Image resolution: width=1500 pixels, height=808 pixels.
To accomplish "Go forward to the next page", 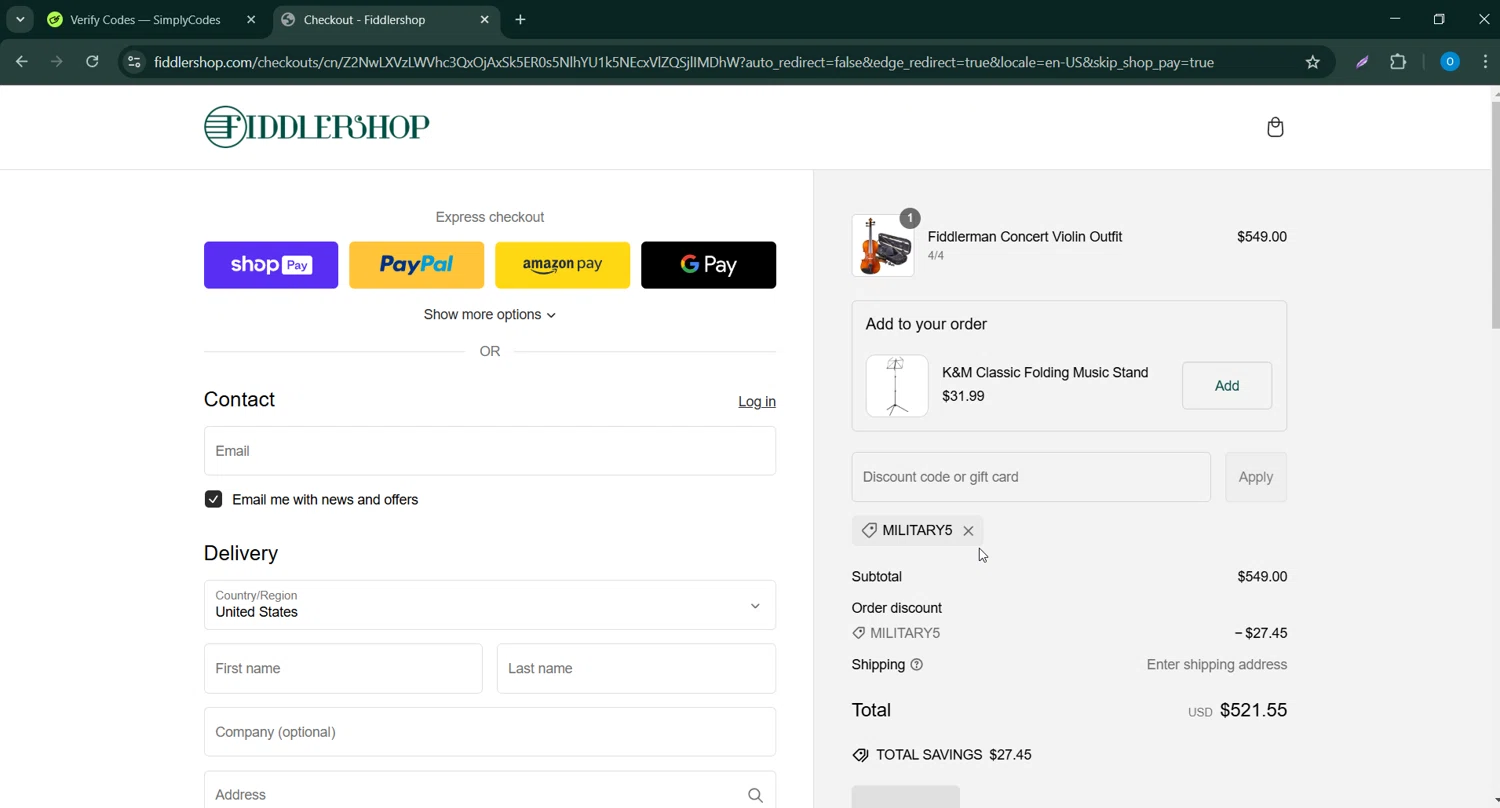I will (x=57, y=62).
